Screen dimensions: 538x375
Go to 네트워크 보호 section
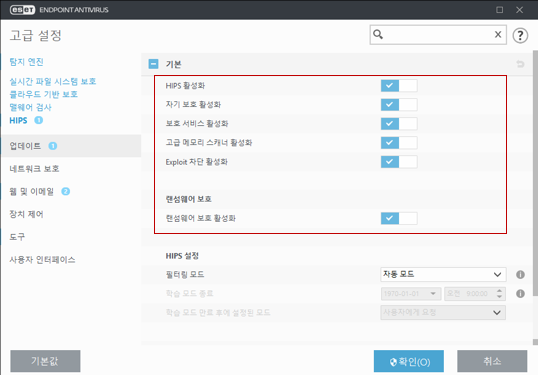pos(34,169)
